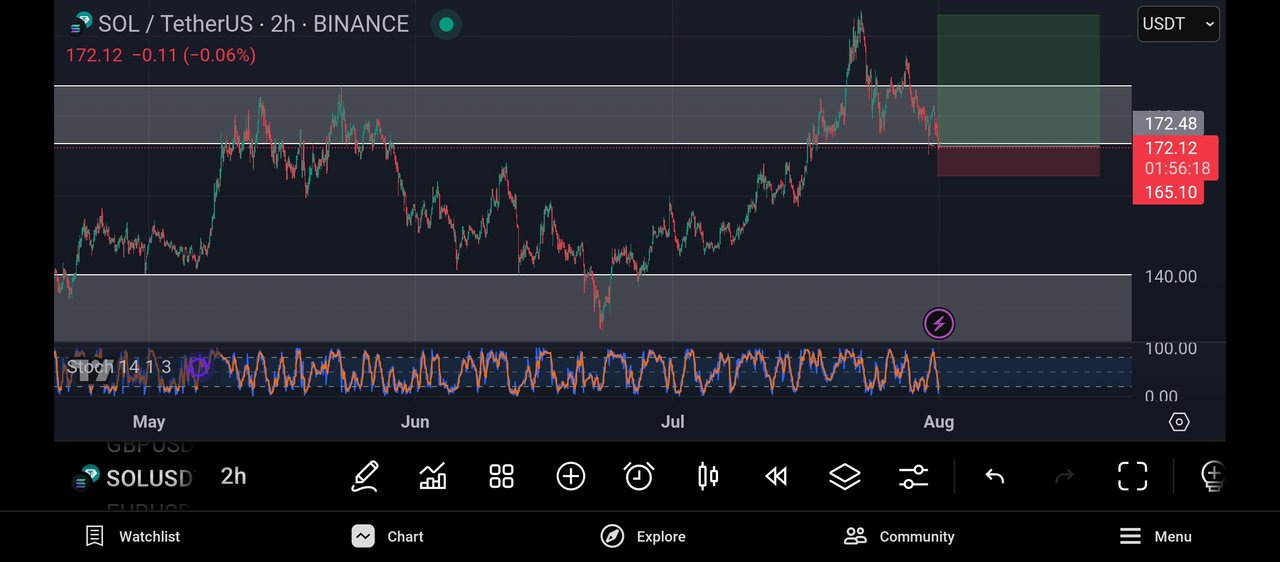Undo the last chart action
Screen dimensions: 1280x562
click(994, 476)
